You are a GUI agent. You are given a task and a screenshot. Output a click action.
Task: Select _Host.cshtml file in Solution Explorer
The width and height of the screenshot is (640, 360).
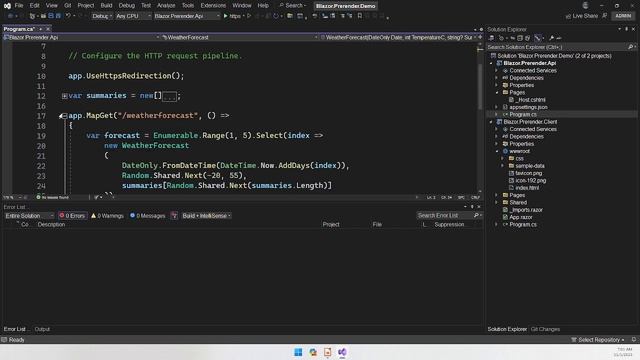530,100
